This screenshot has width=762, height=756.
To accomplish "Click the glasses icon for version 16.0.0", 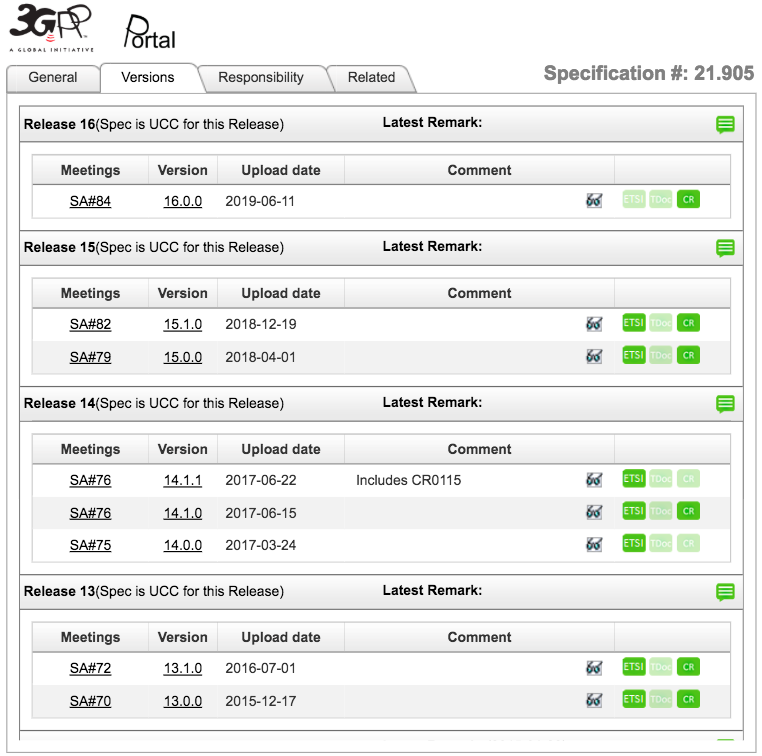I will click(594, 200).
